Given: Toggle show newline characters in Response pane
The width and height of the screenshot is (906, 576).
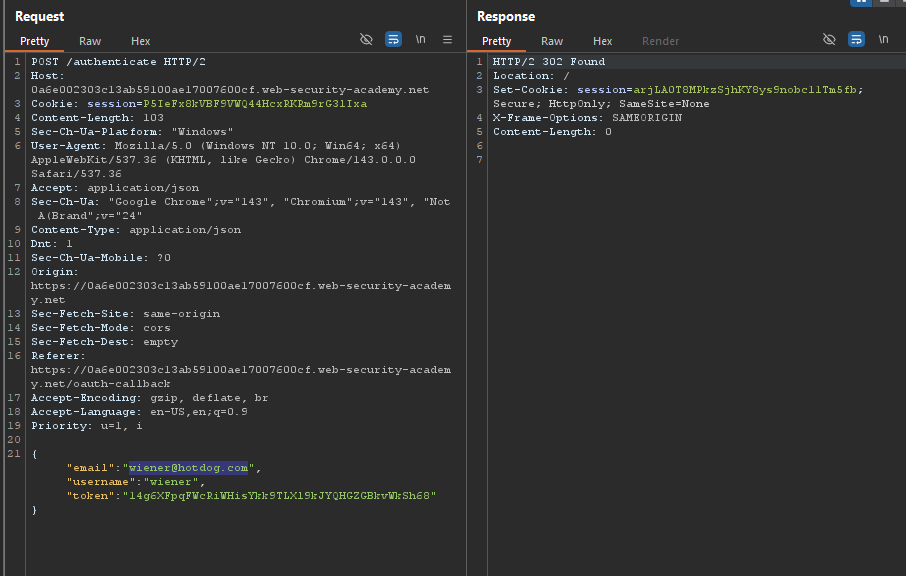Looking at the screenshot, I should point(883,39).
